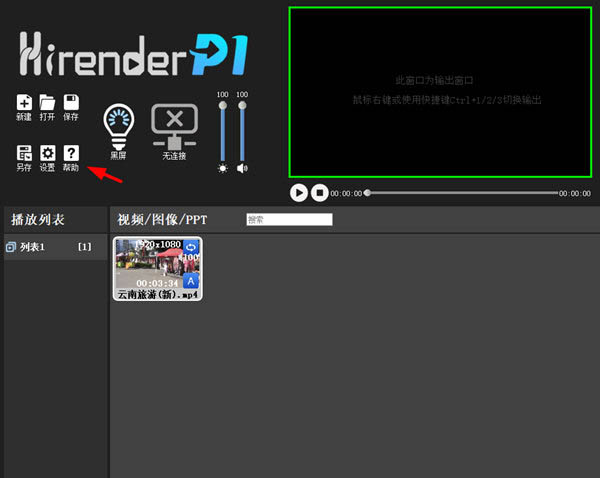Start playback with the play button
The width and height of the screenshot is (600, 478).
[299, 193]
